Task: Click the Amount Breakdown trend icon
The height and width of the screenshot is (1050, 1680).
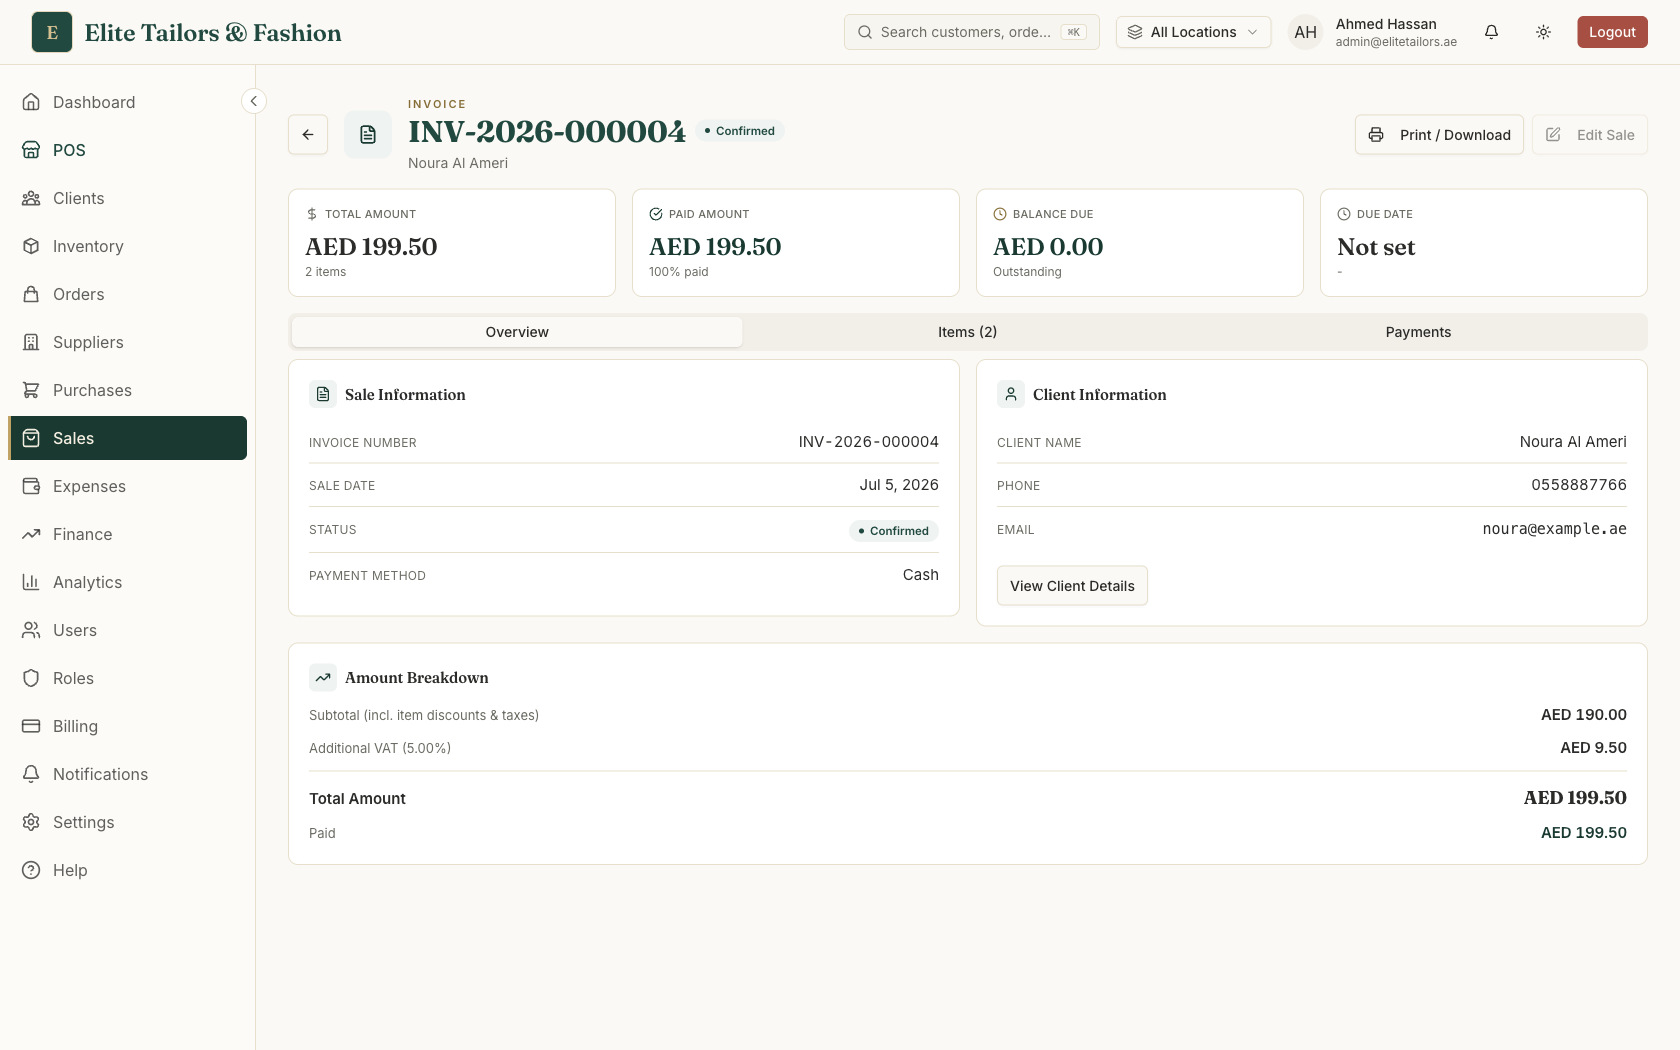Action: 323,678
